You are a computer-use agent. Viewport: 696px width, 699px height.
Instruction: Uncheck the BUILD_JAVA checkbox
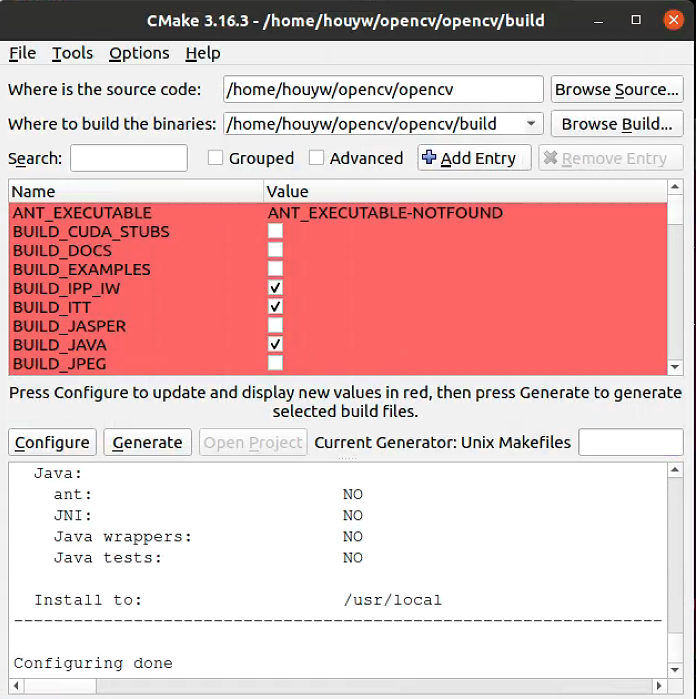(275, 345)
